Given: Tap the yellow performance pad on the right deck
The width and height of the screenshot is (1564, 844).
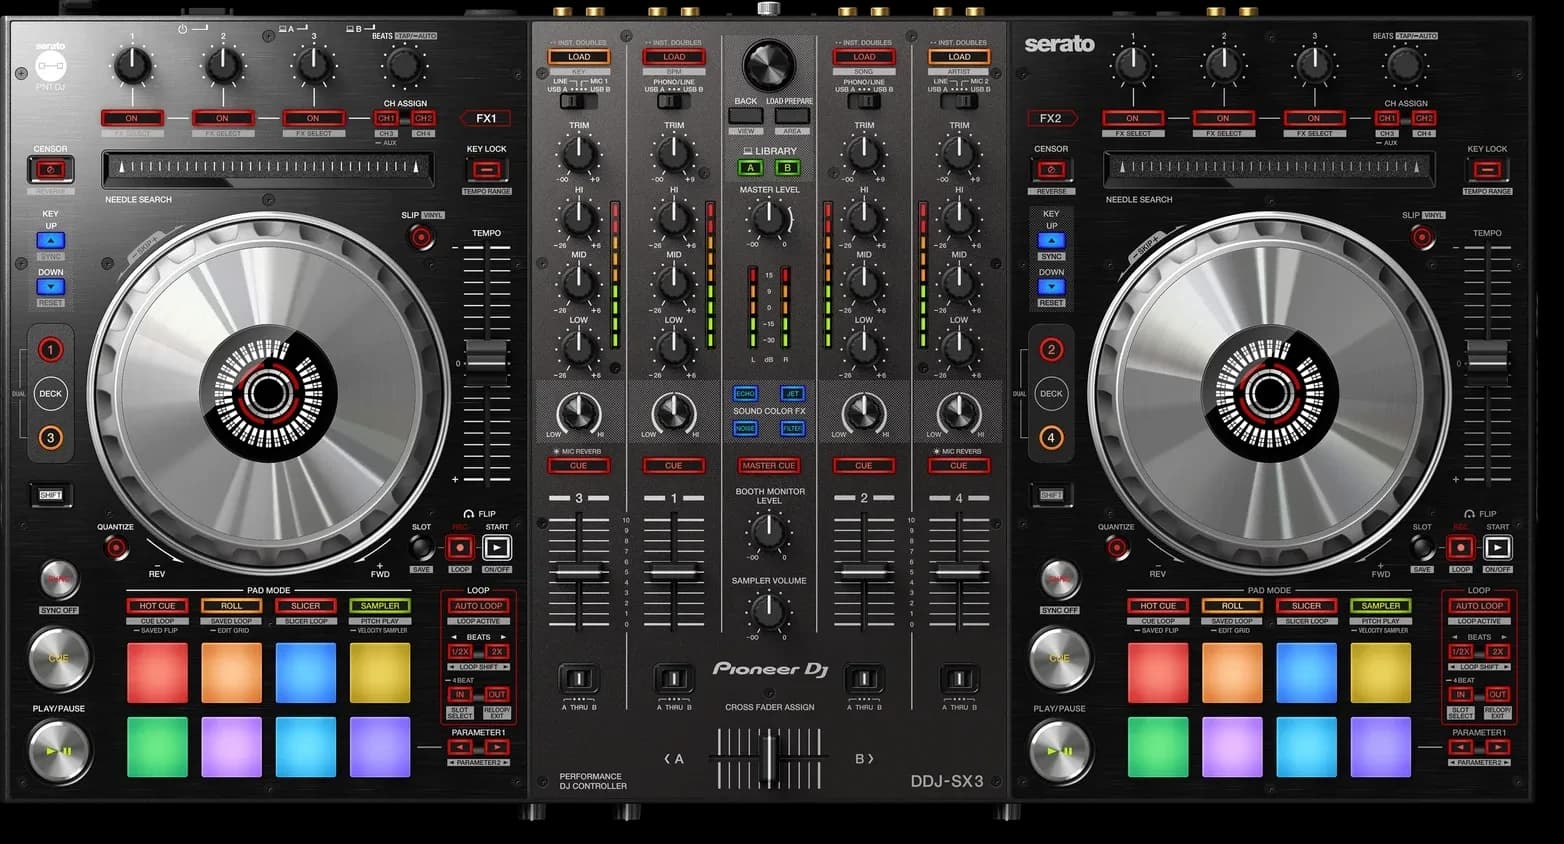Looking at the screenshot, I should [1381, 673].
